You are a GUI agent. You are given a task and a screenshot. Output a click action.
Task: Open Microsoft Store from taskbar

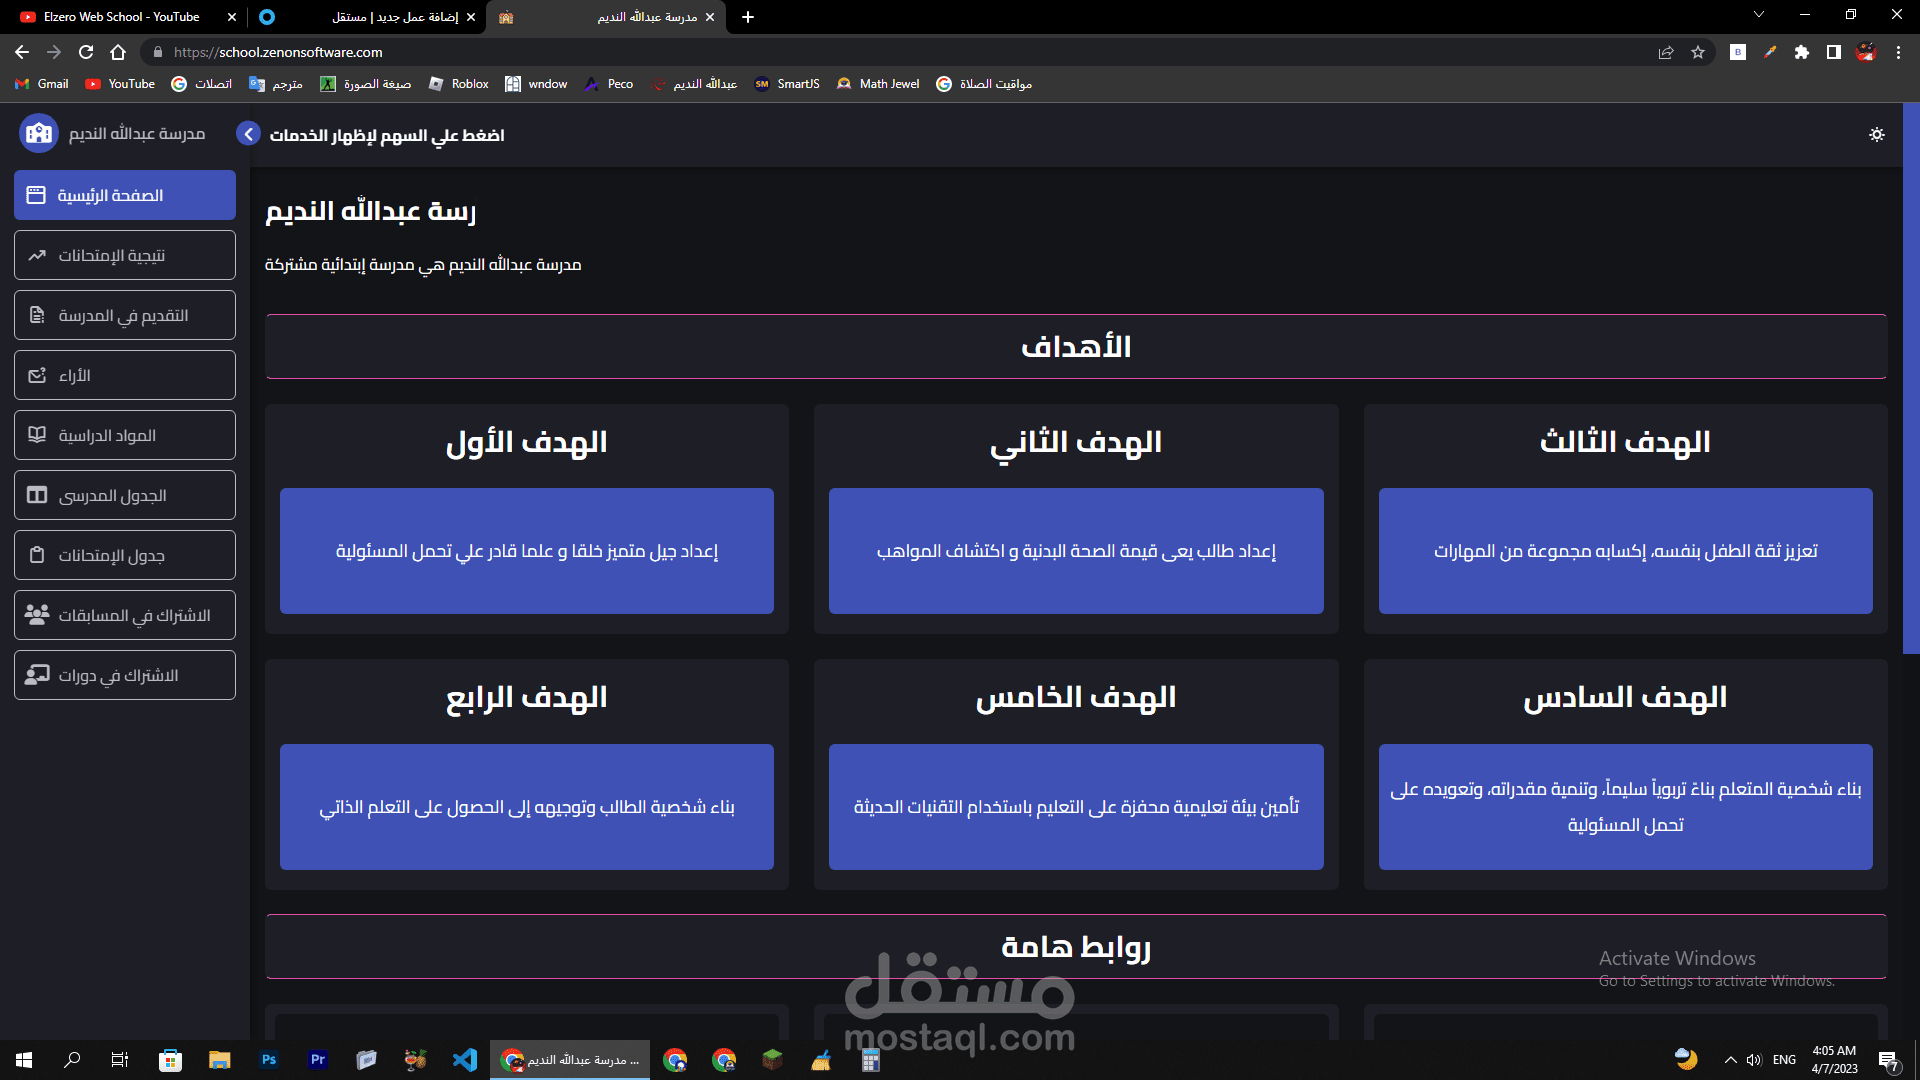[171, 1060]
